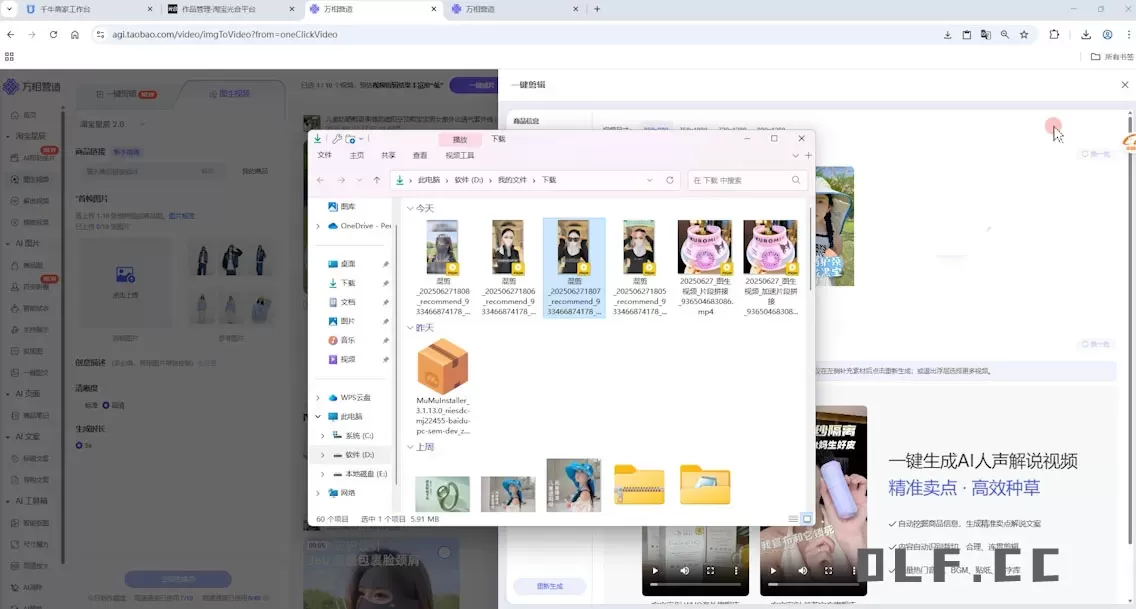Click fullscreen icon on right preview video
1136x609 pixels.
(x=829, y=571)
